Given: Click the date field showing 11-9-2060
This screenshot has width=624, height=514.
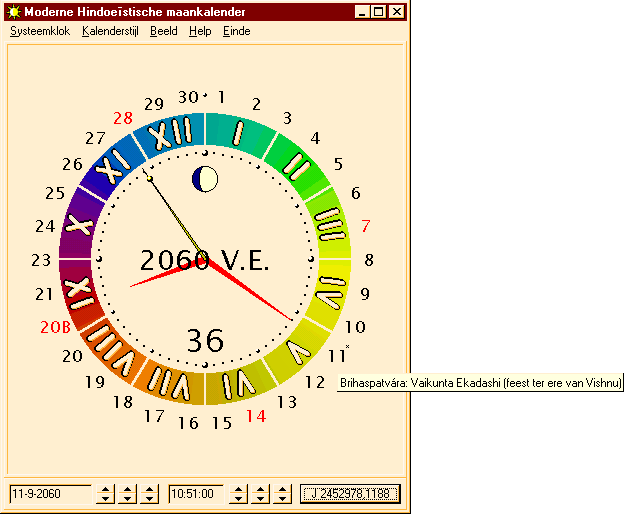Looking at the screenshot, I should coord(50,493).
